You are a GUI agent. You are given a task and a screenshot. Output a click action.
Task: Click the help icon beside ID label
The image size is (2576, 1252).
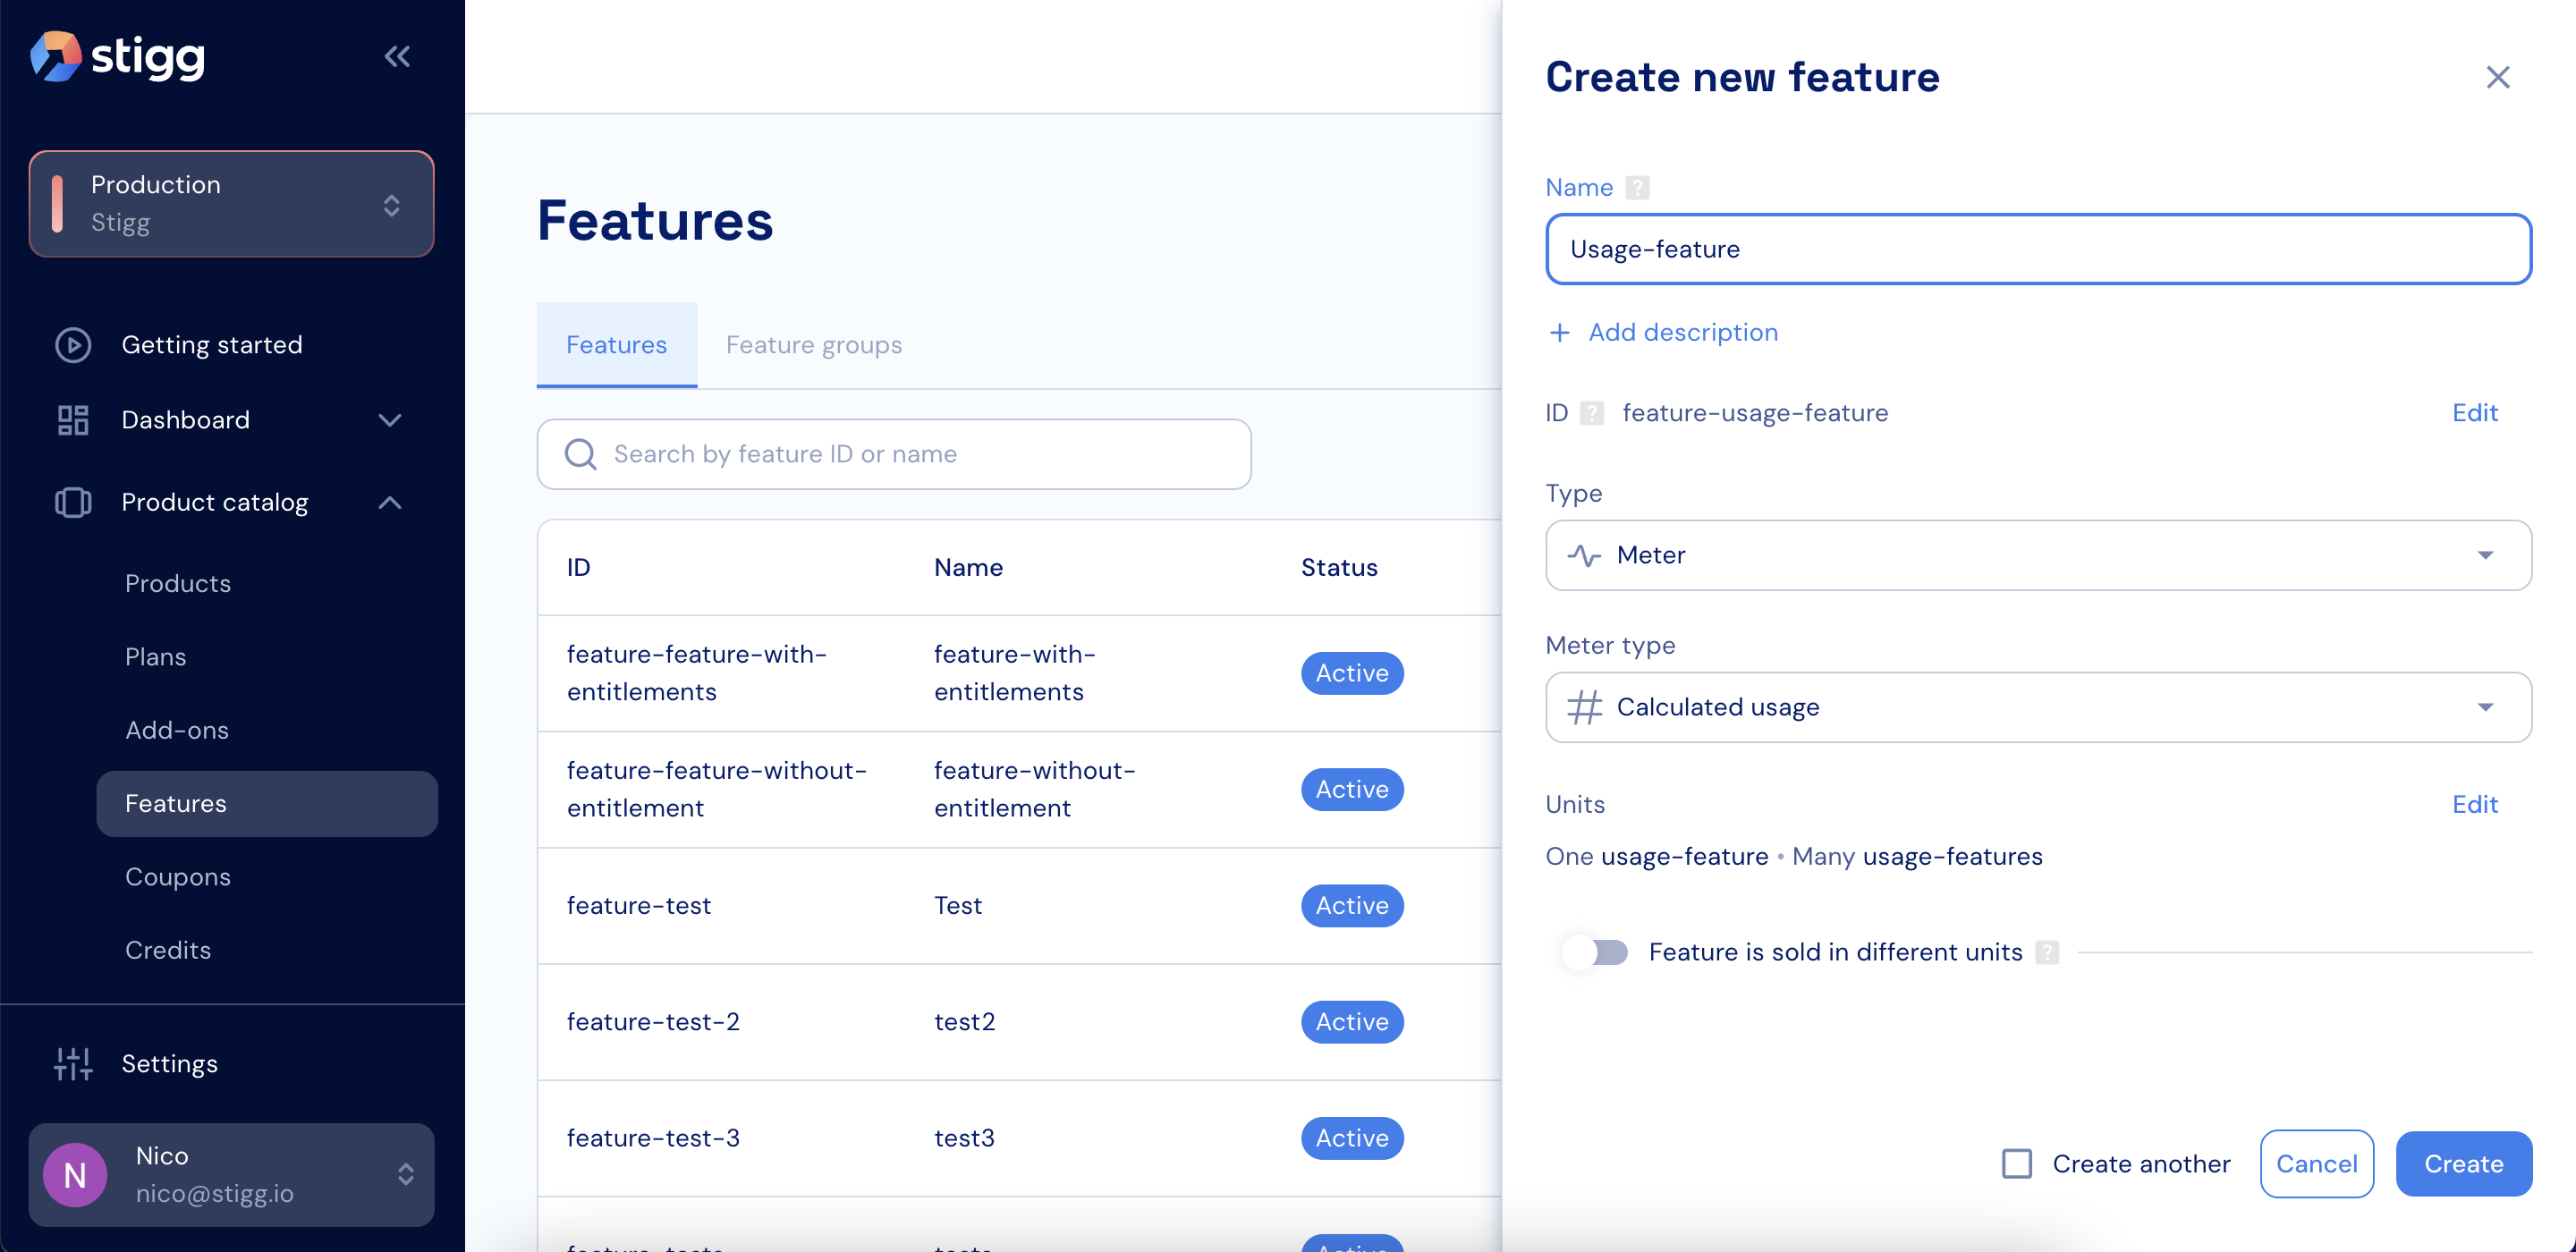point(1592,413)
